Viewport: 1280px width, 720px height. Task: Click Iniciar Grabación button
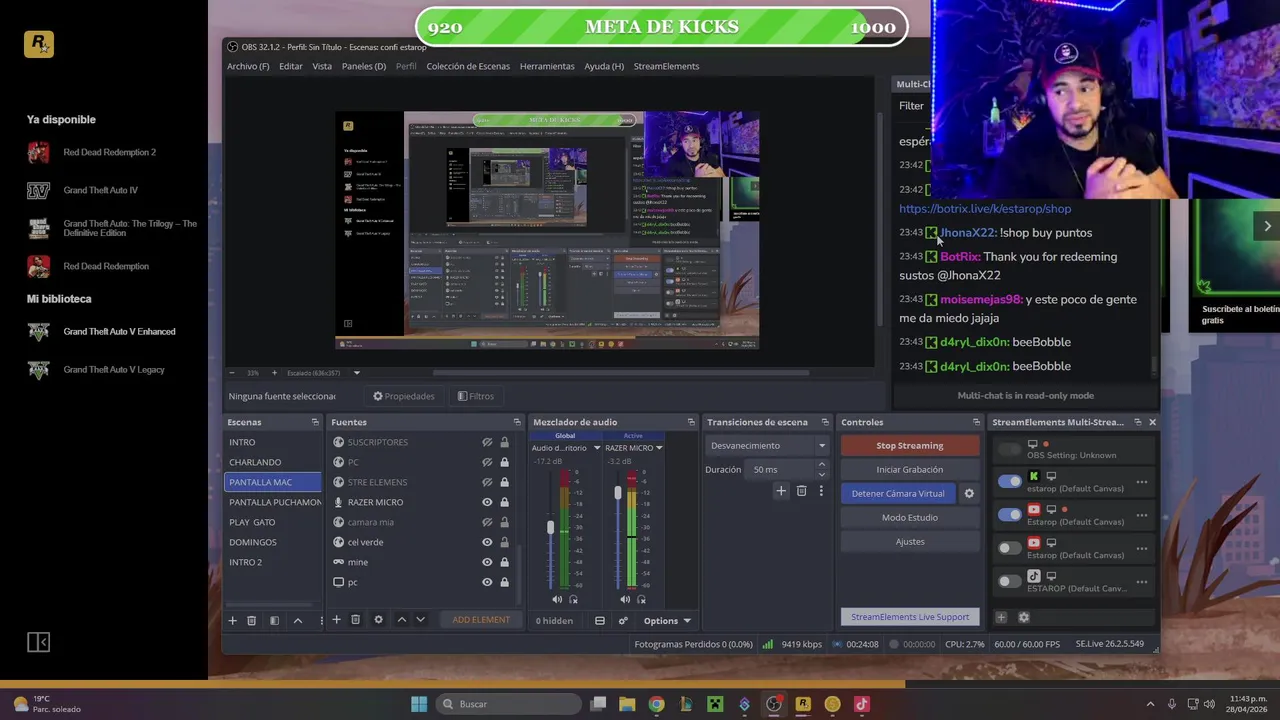pos(910,470)
